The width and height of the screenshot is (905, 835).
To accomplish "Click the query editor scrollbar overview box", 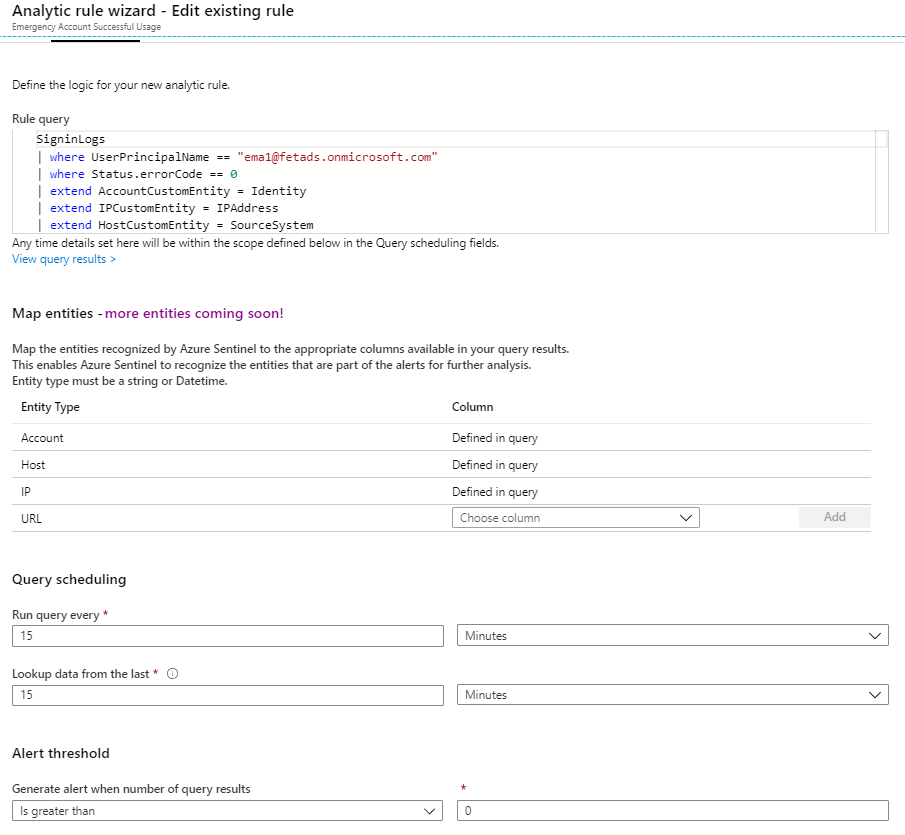I will click(881, 139).
